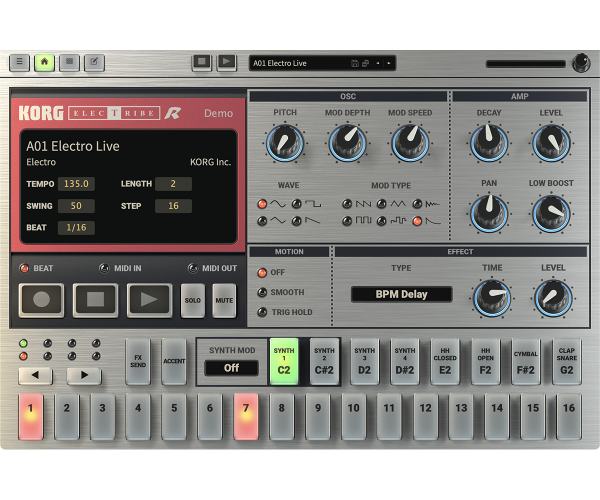Click the PITCH knob in OSC section

(285, 144)
